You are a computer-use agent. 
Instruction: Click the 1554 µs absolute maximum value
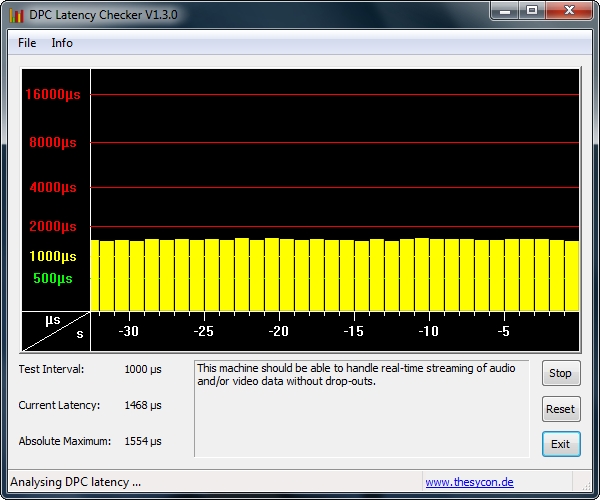coord(143,441)
